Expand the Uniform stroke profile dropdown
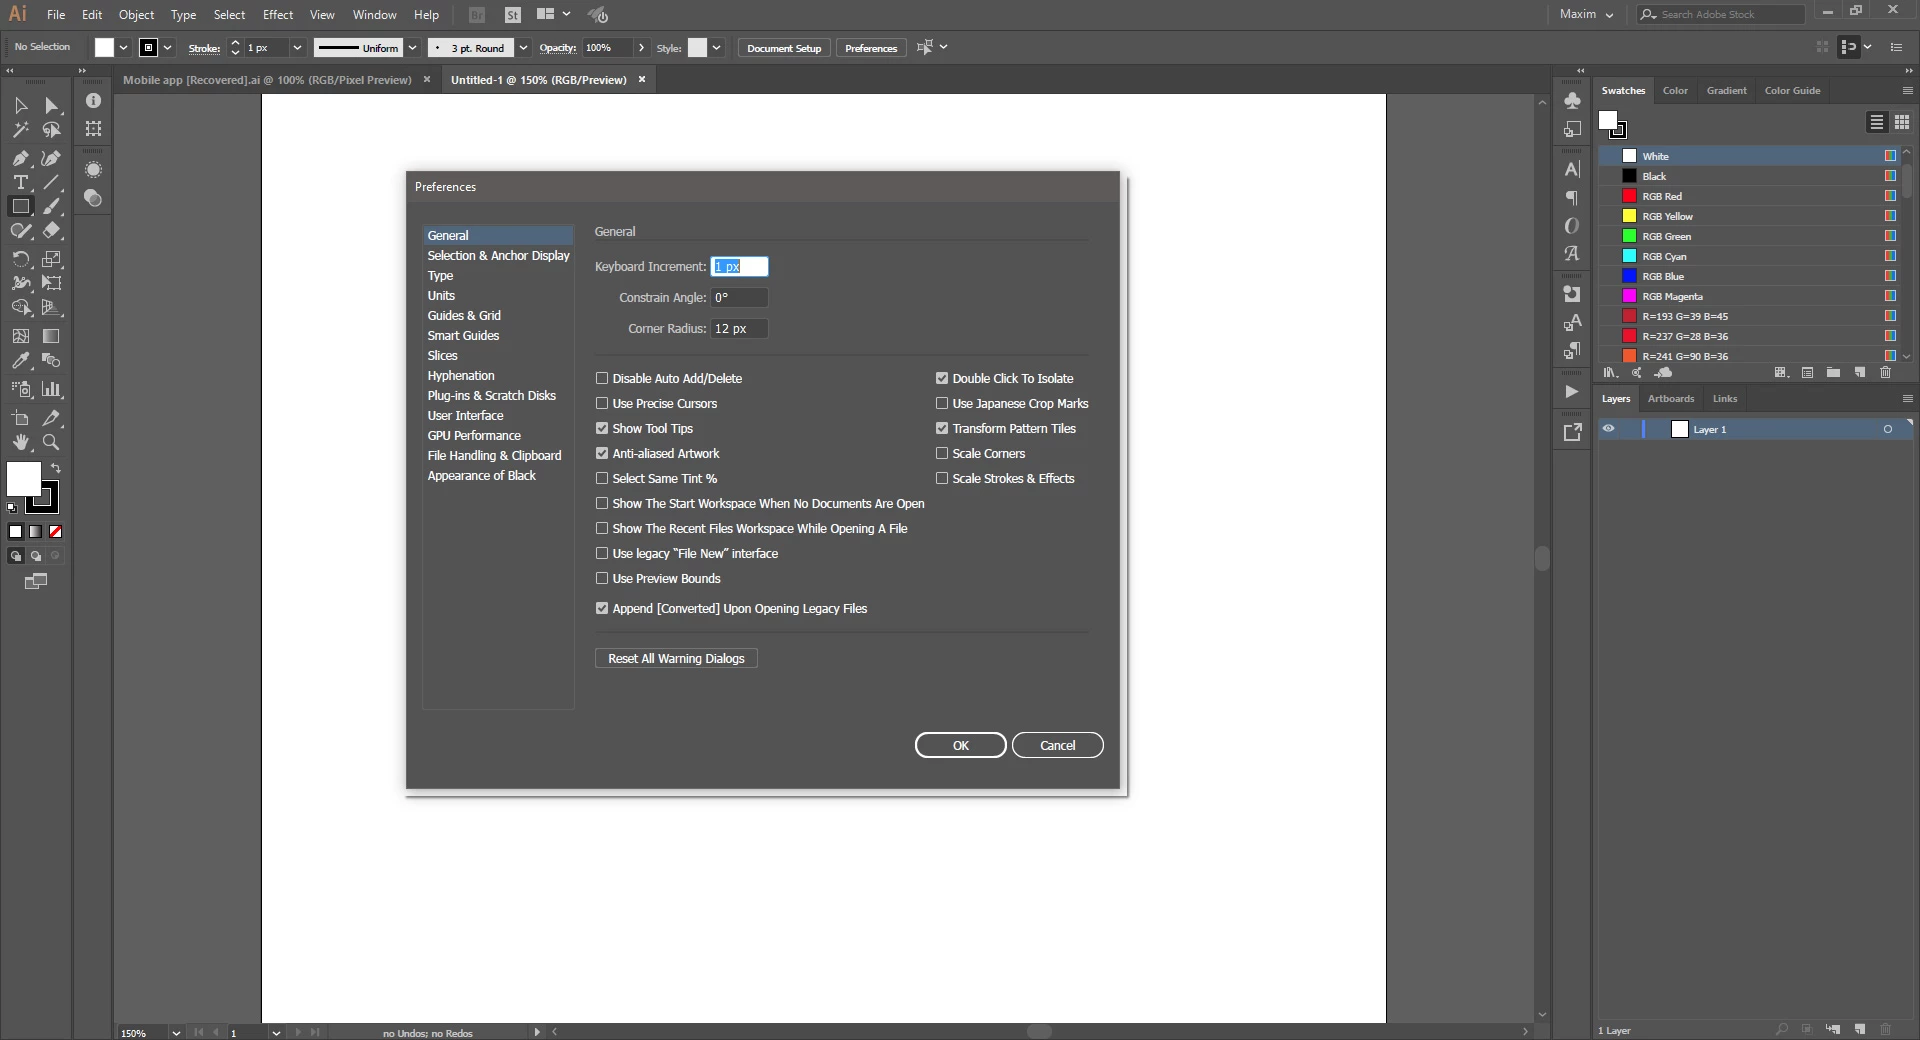 click(412, 48)
